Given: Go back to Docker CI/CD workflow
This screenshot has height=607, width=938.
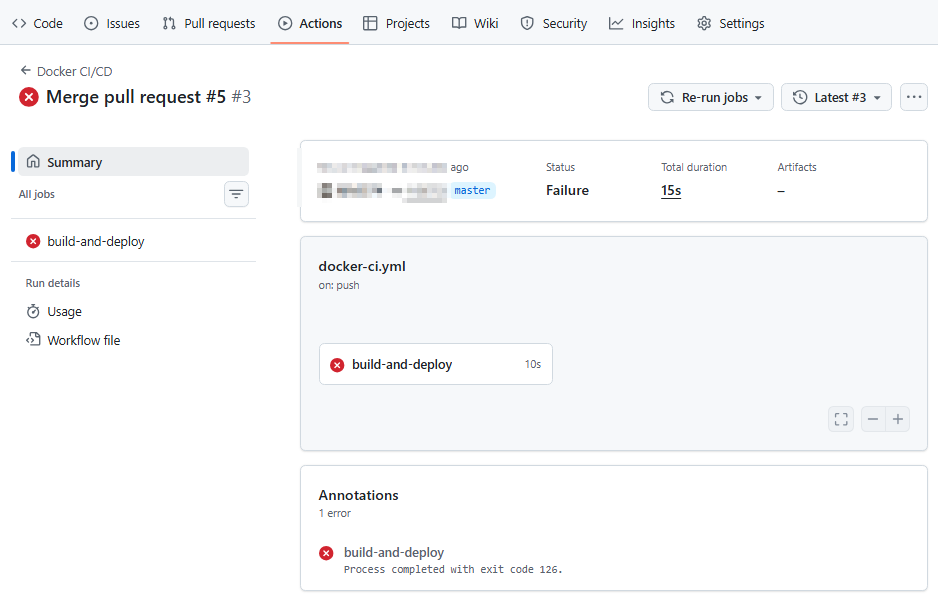Looking at the screenshot, I should [x=74, y=71].
